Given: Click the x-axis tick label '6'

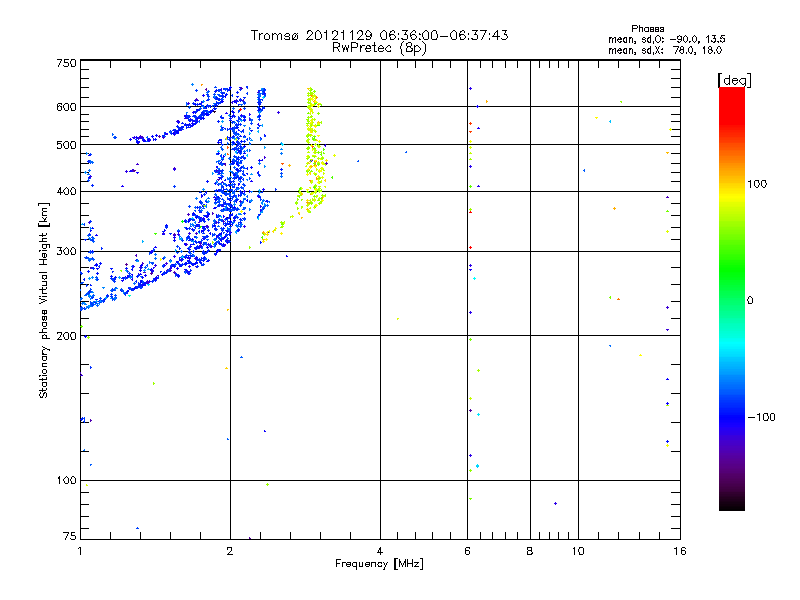Looking at the screenshot, I should point(467,551).
